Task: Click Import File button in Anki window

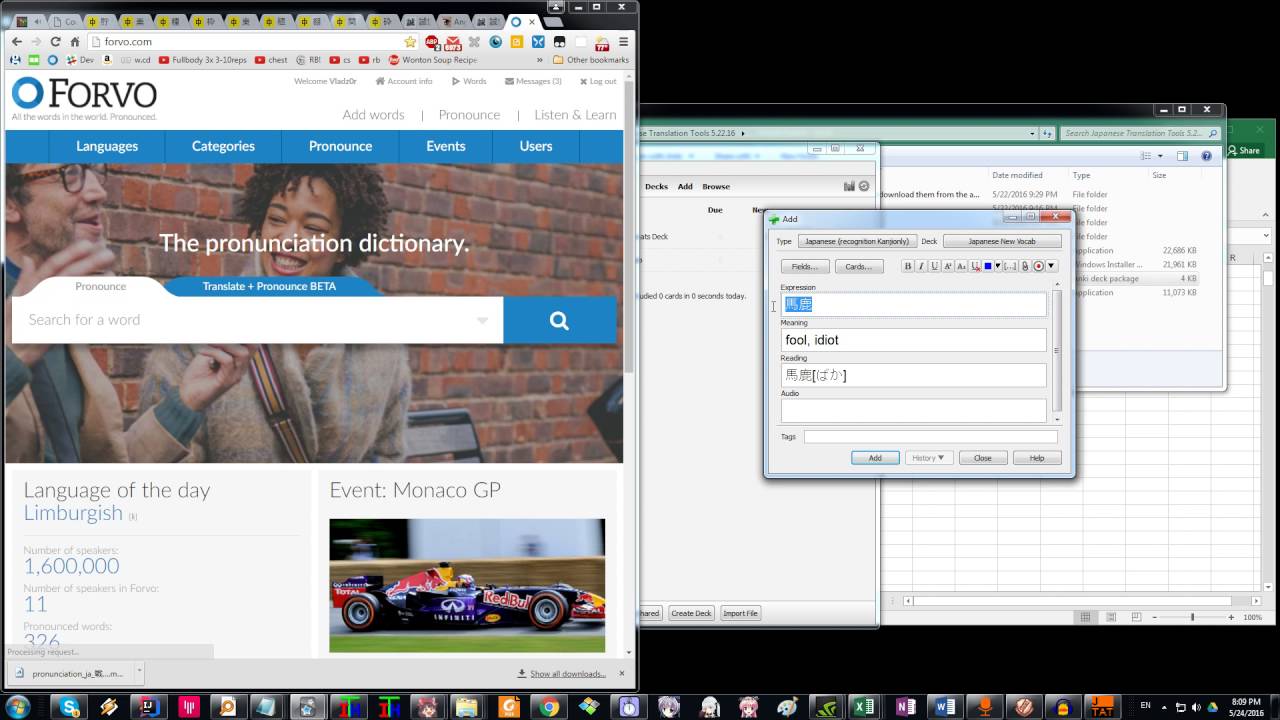Action: click(740, 613)
